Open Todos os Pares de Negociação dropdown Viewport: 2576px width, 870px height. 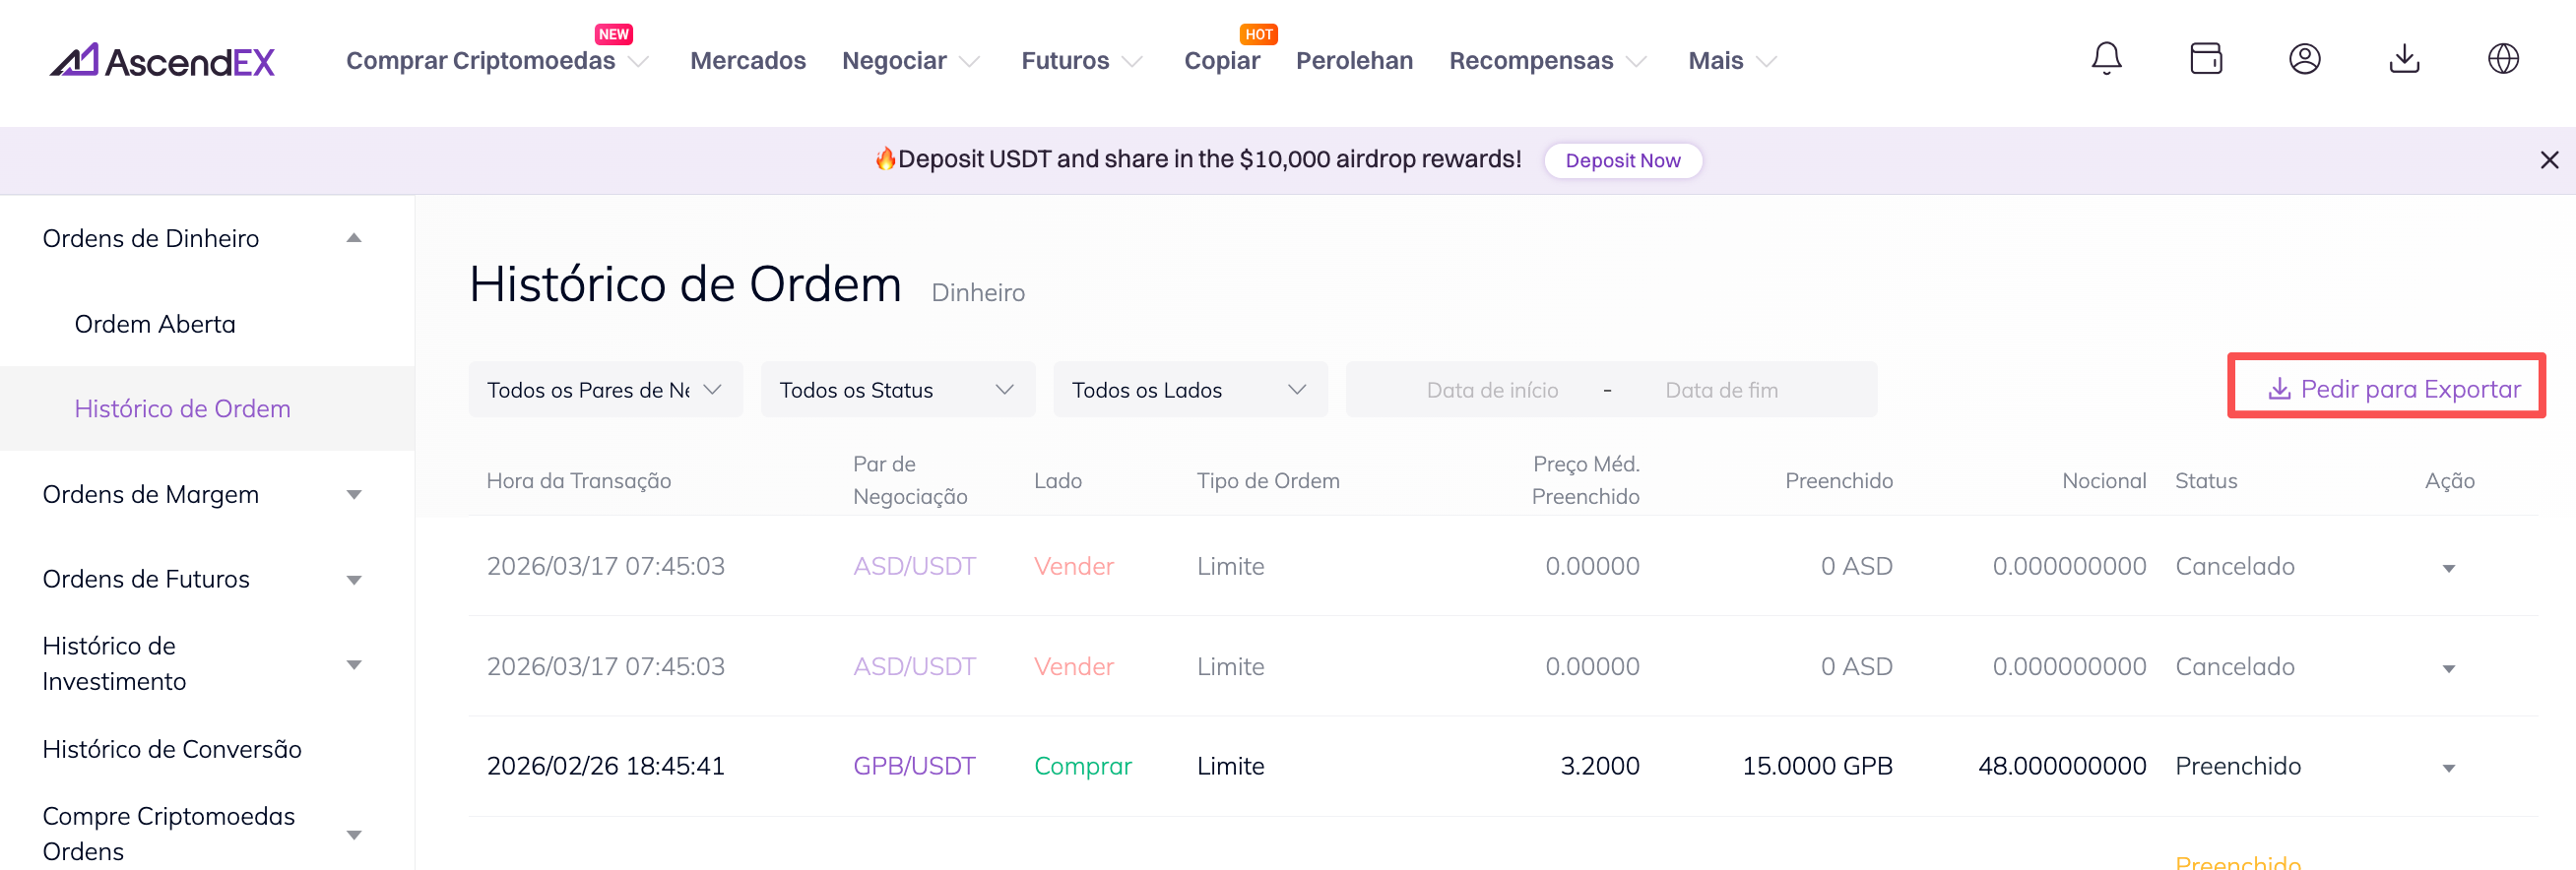[605, 390]
